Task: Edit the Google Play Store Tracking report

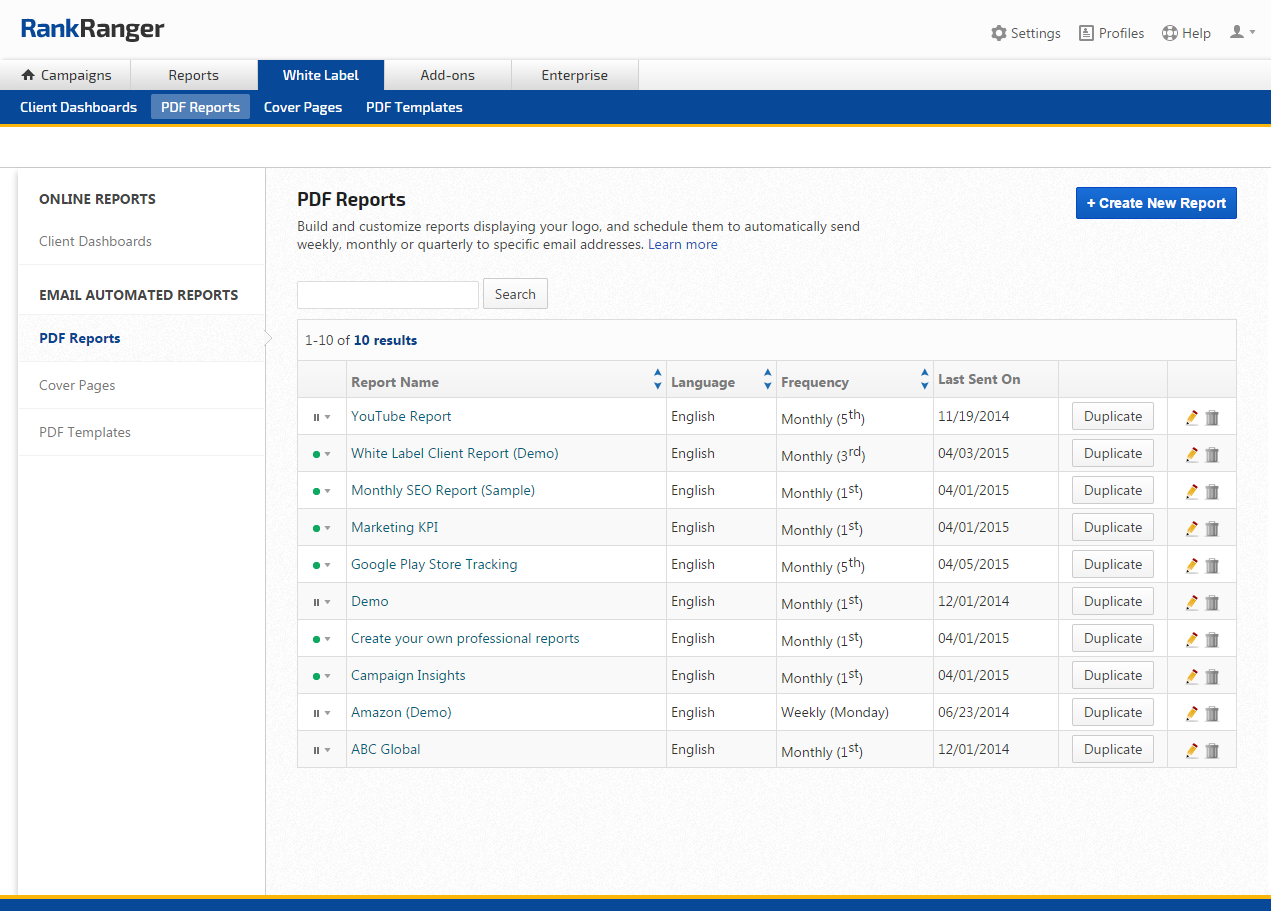Action: tap(1191, 566)
